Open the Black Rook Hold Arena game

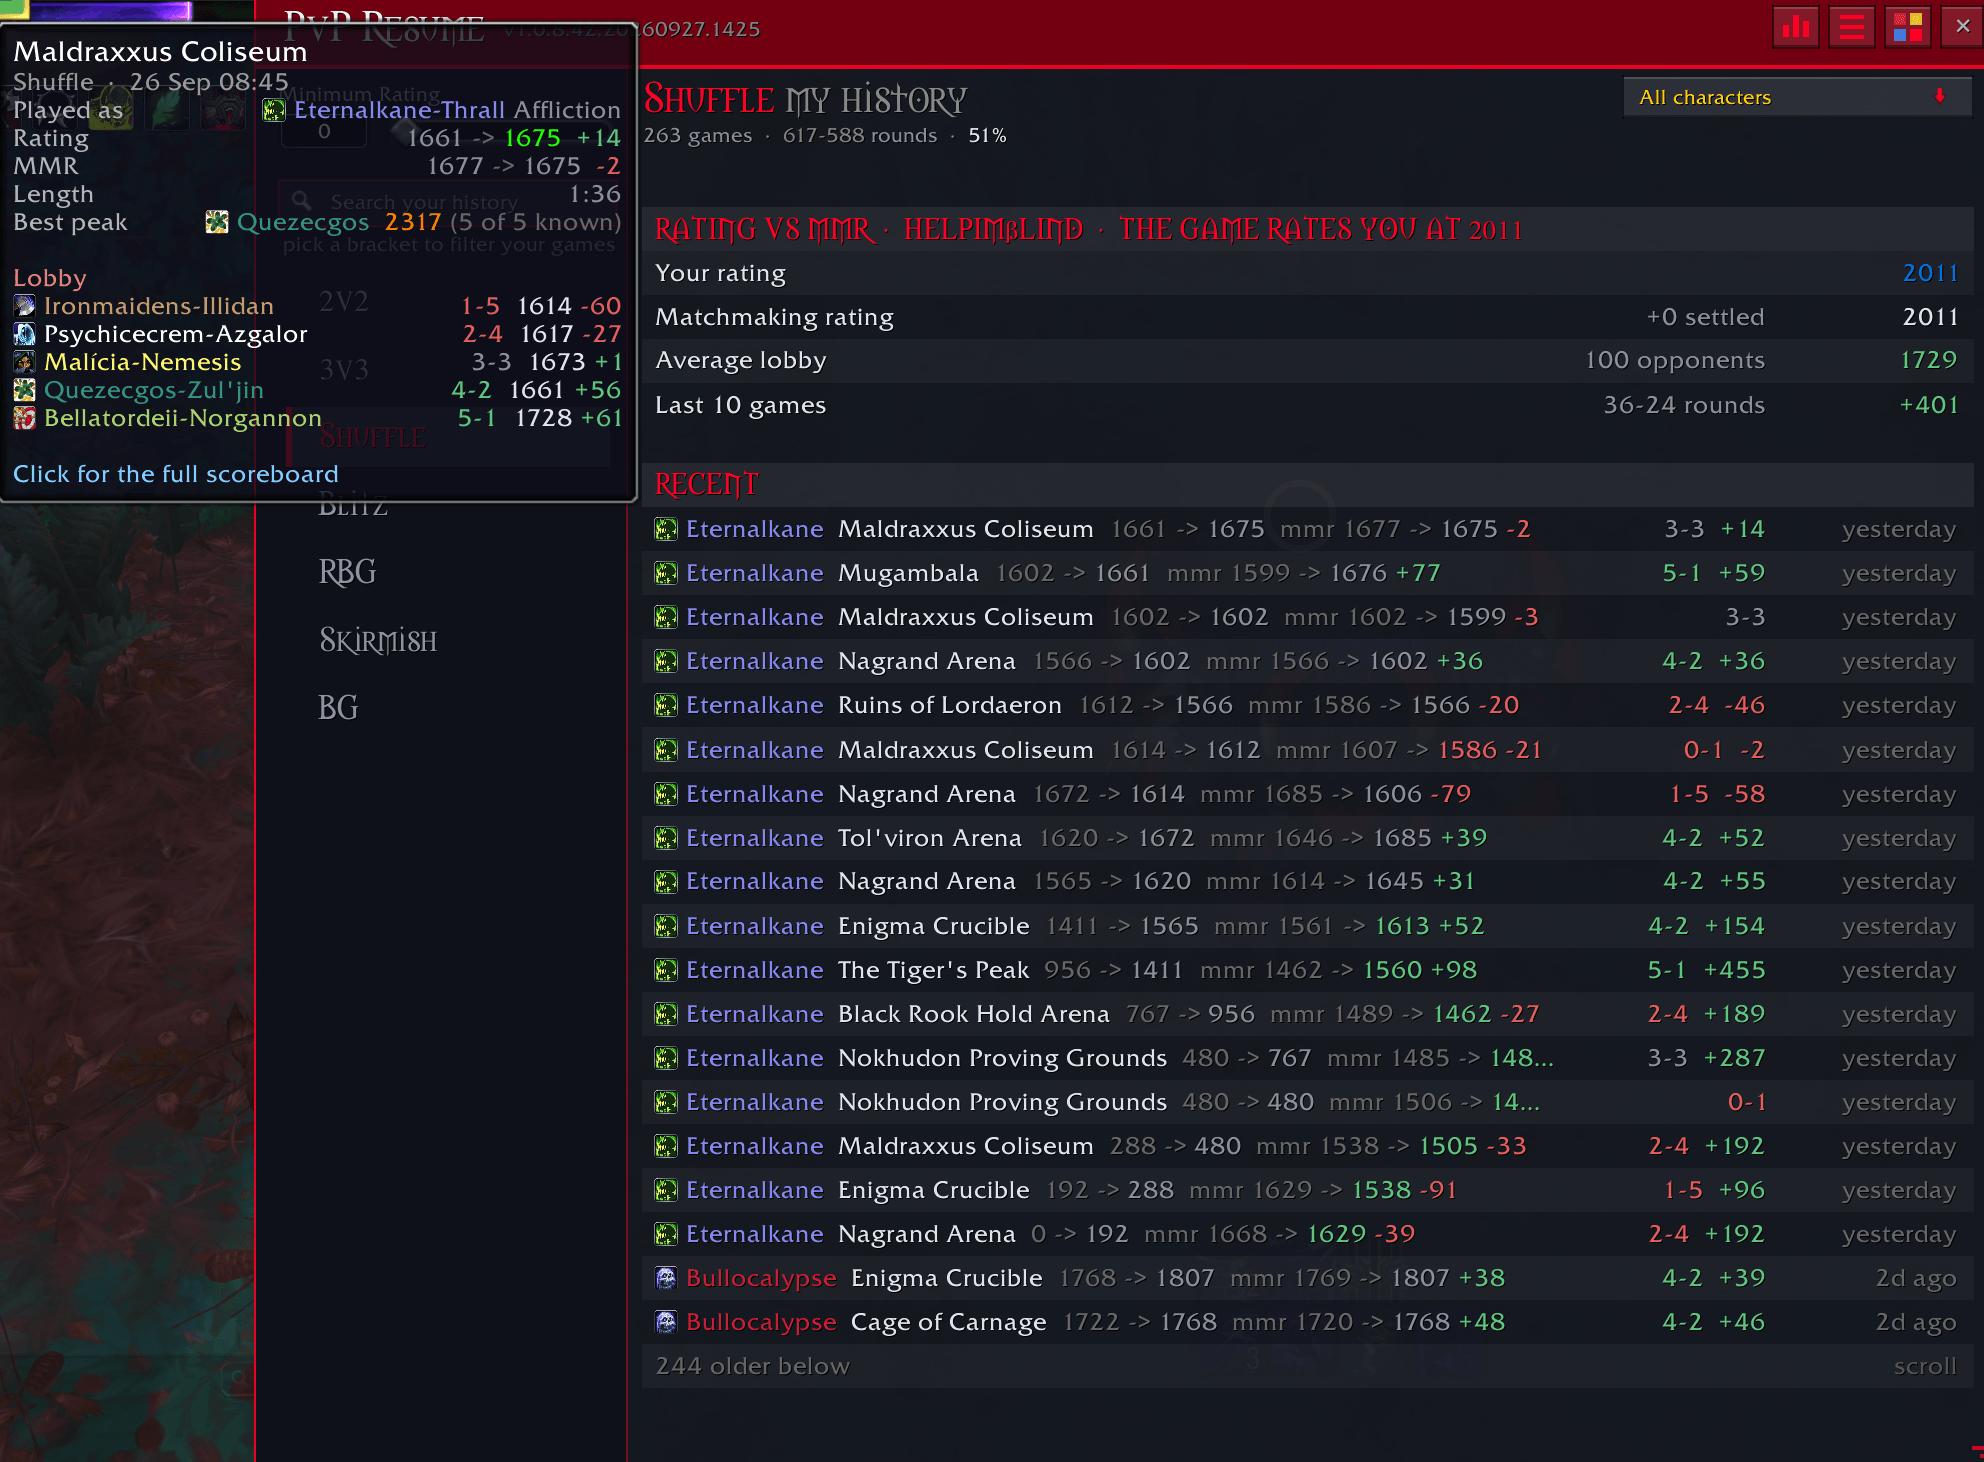pyautogui.click(x=1307, y=1014)
